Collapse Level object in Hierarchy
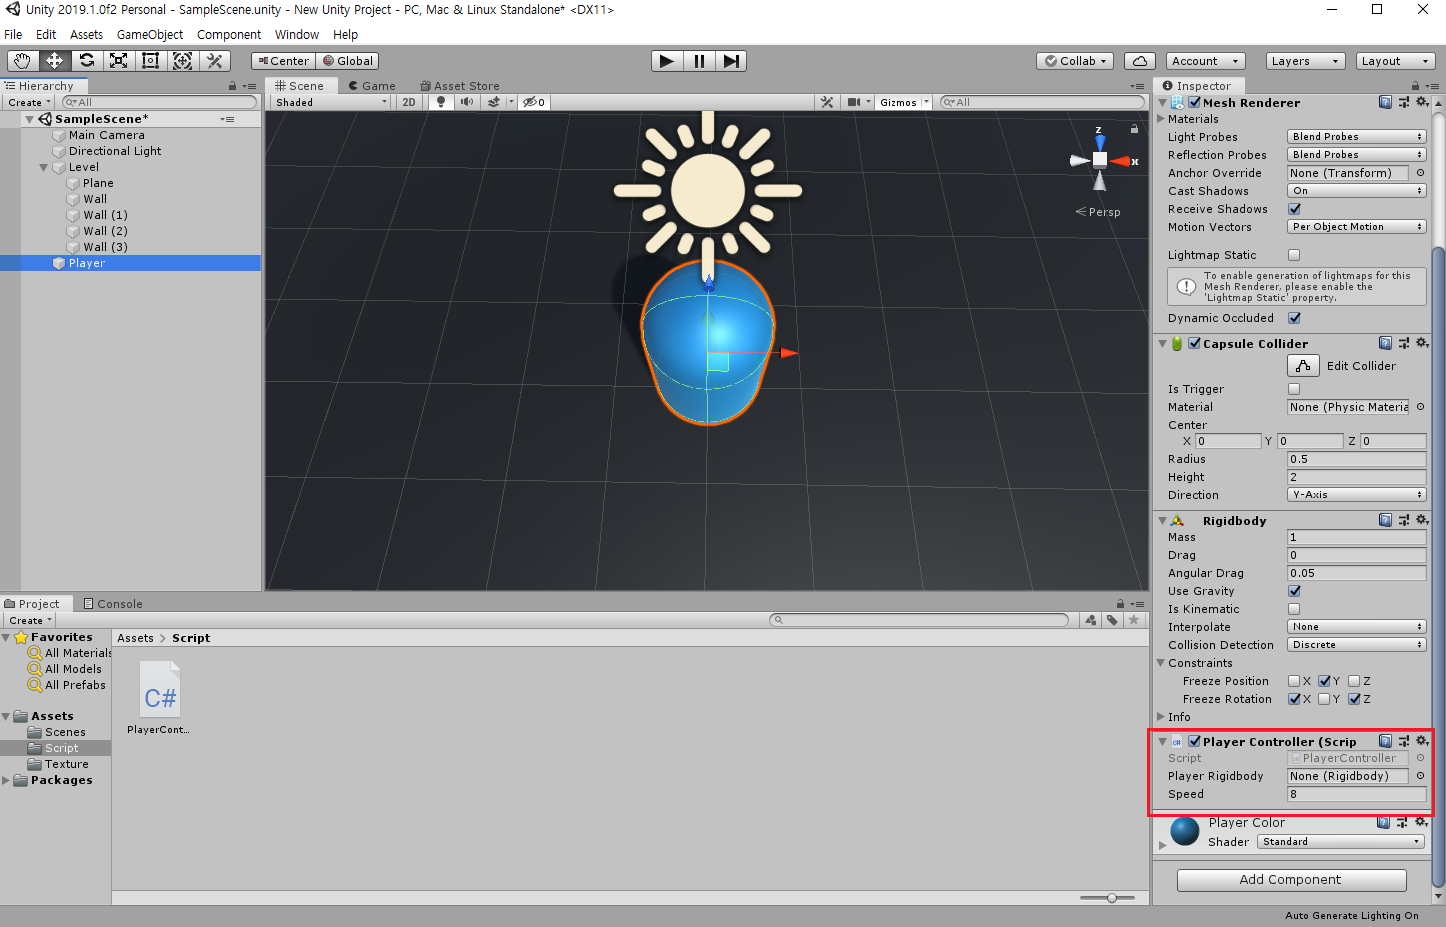This screenshot has width=1446, height=927. point(43,167)
